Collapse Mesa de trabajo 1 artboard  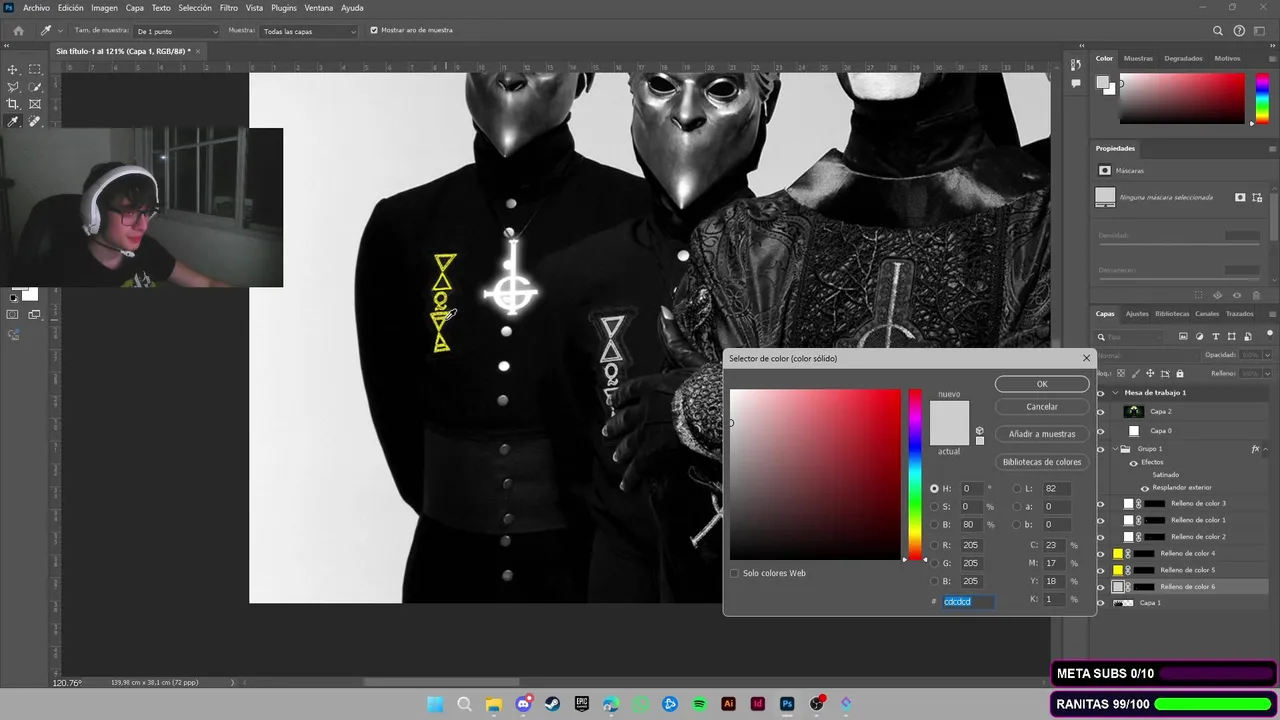[1115, 393]
